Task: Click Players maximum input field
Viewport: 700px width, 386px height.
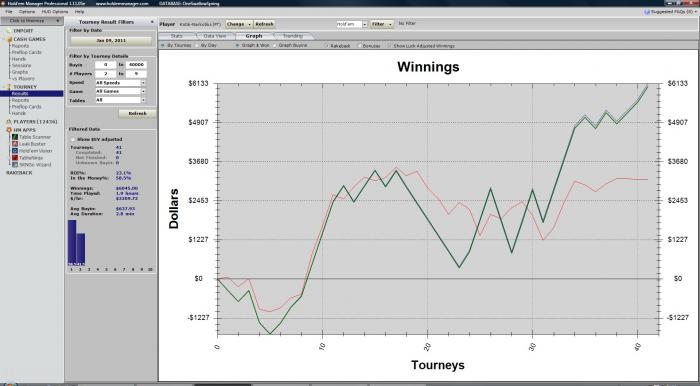Action: coord(136,74)
